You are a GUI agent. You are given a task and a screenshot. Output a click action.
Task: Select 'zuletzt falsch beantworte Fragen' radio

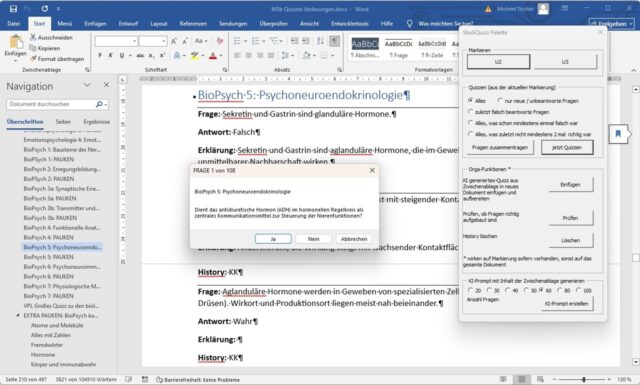pyautogui.click(x=471, y=111)
